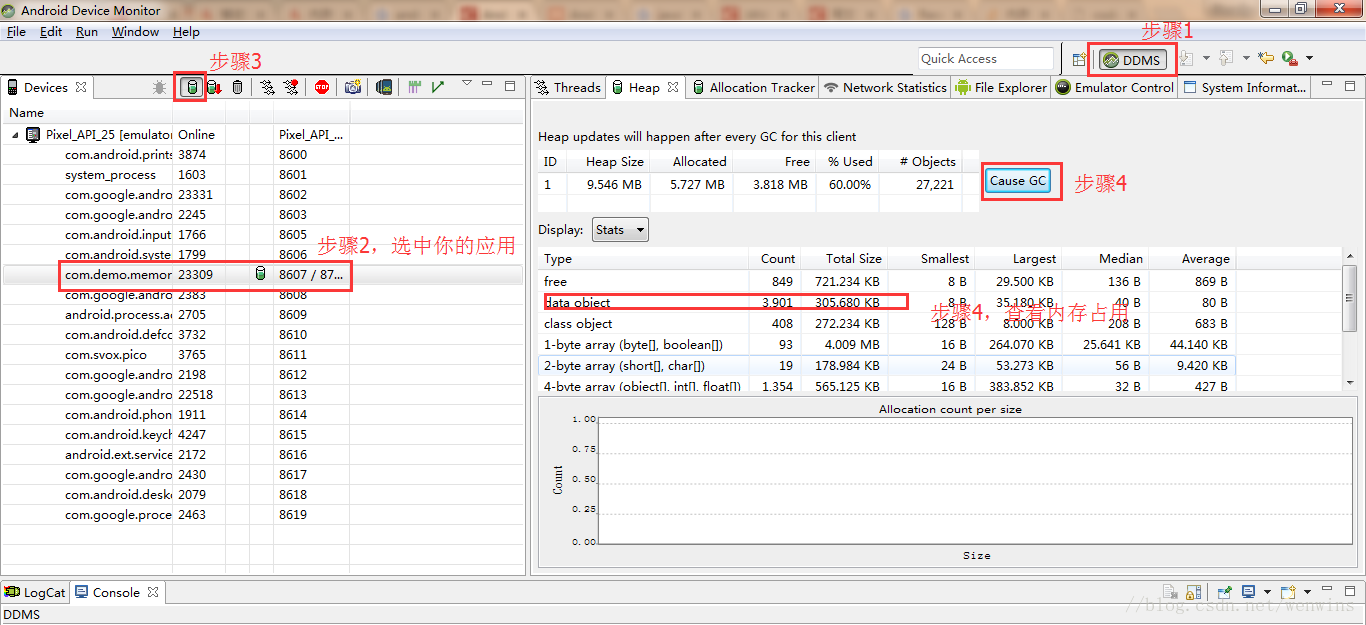Click the Screen Capture camera icon

coord(353,87)
